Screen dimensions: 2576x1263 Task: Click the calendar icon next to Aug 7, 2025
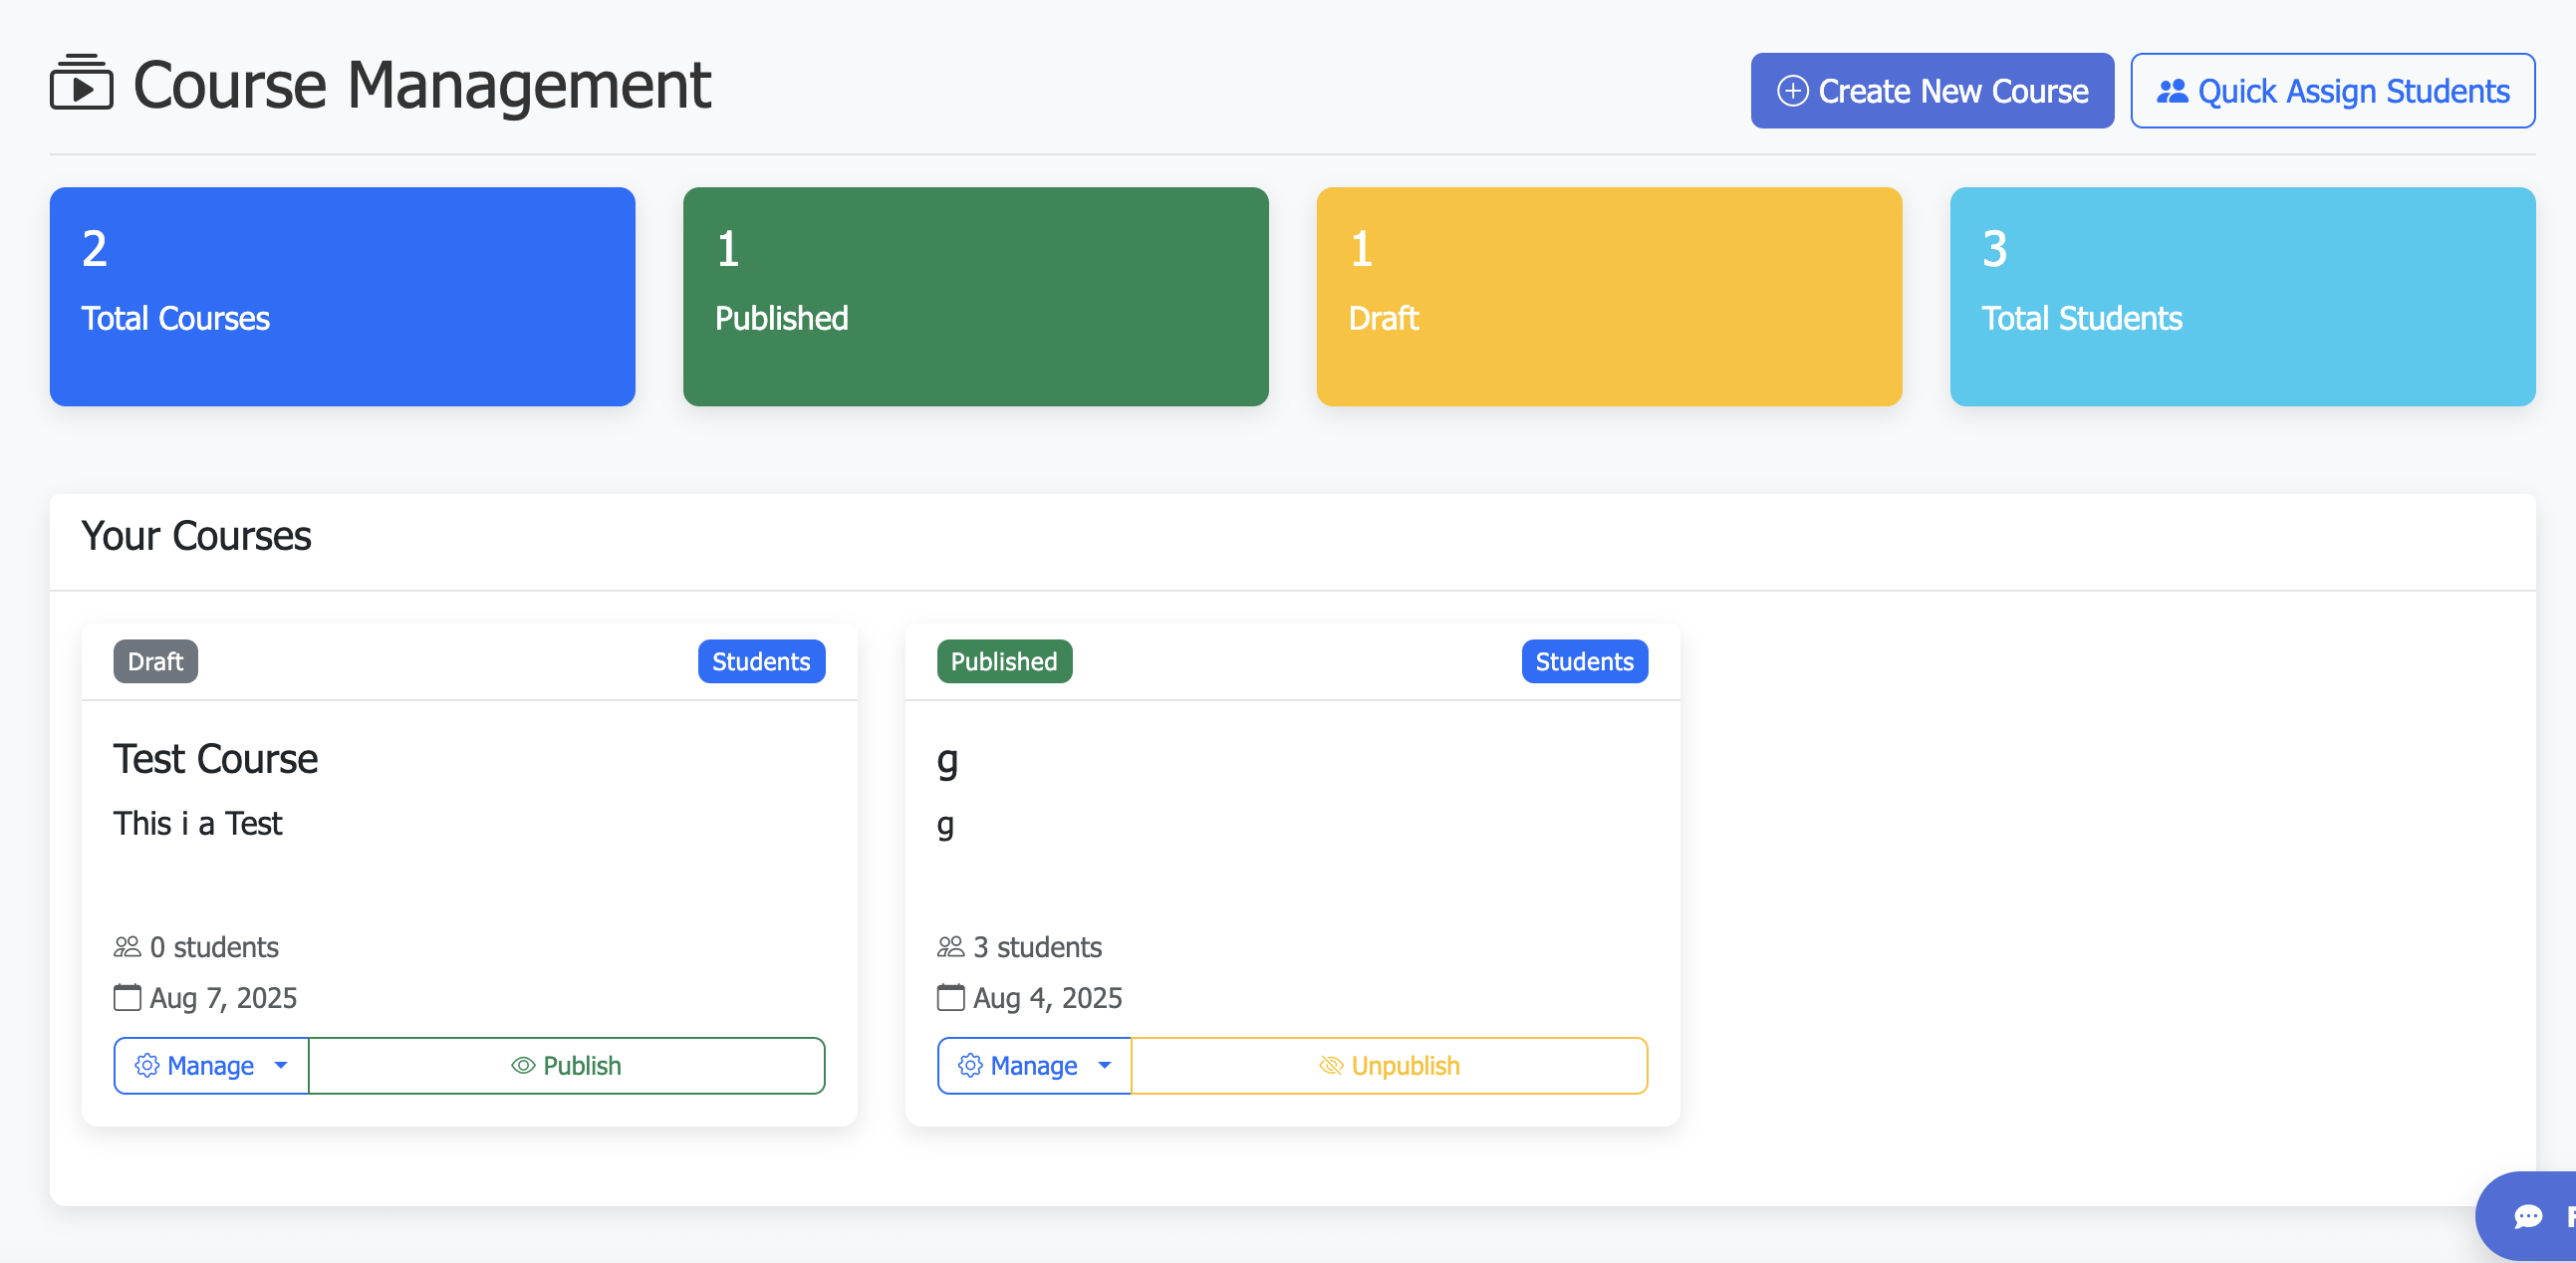[127, 997]
